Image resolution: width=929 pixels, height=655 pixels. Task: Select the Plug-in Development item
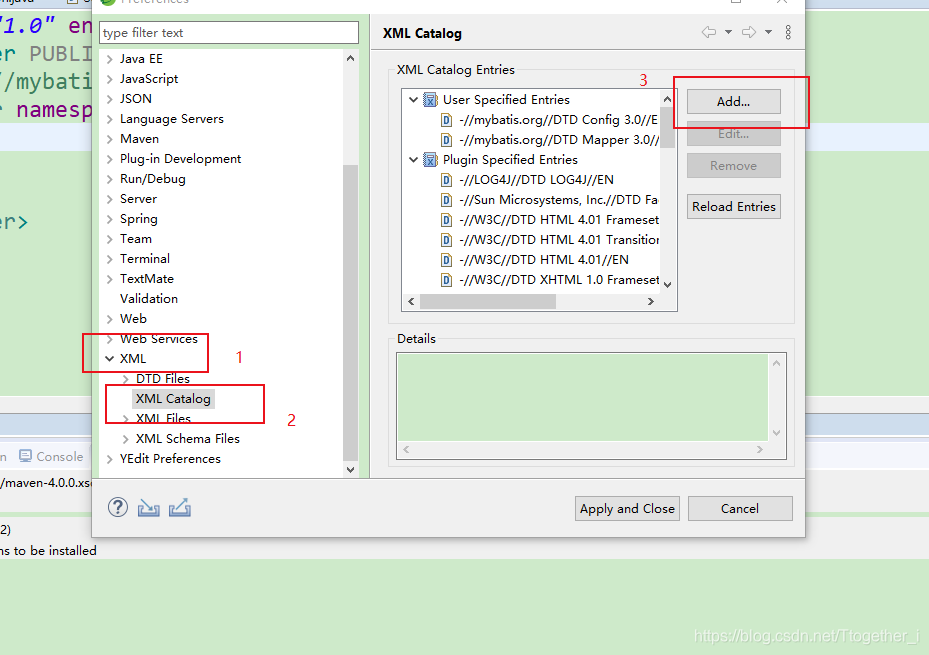pos(180,159)
